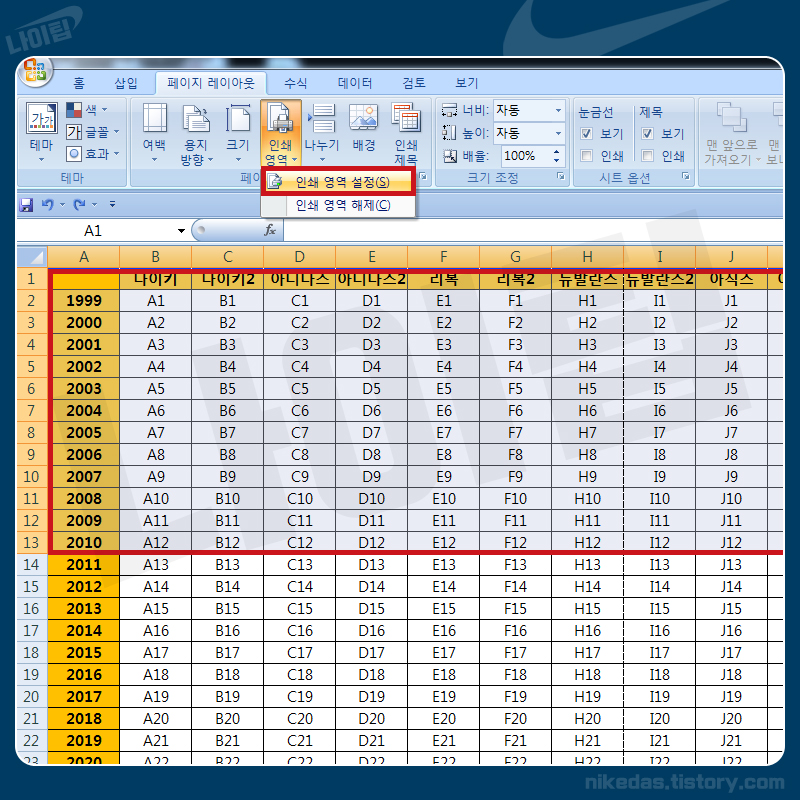This screenshot has height=800, width=800.
Task: Open the Name Box dropdown arrow
Action: tap(181, 231)
